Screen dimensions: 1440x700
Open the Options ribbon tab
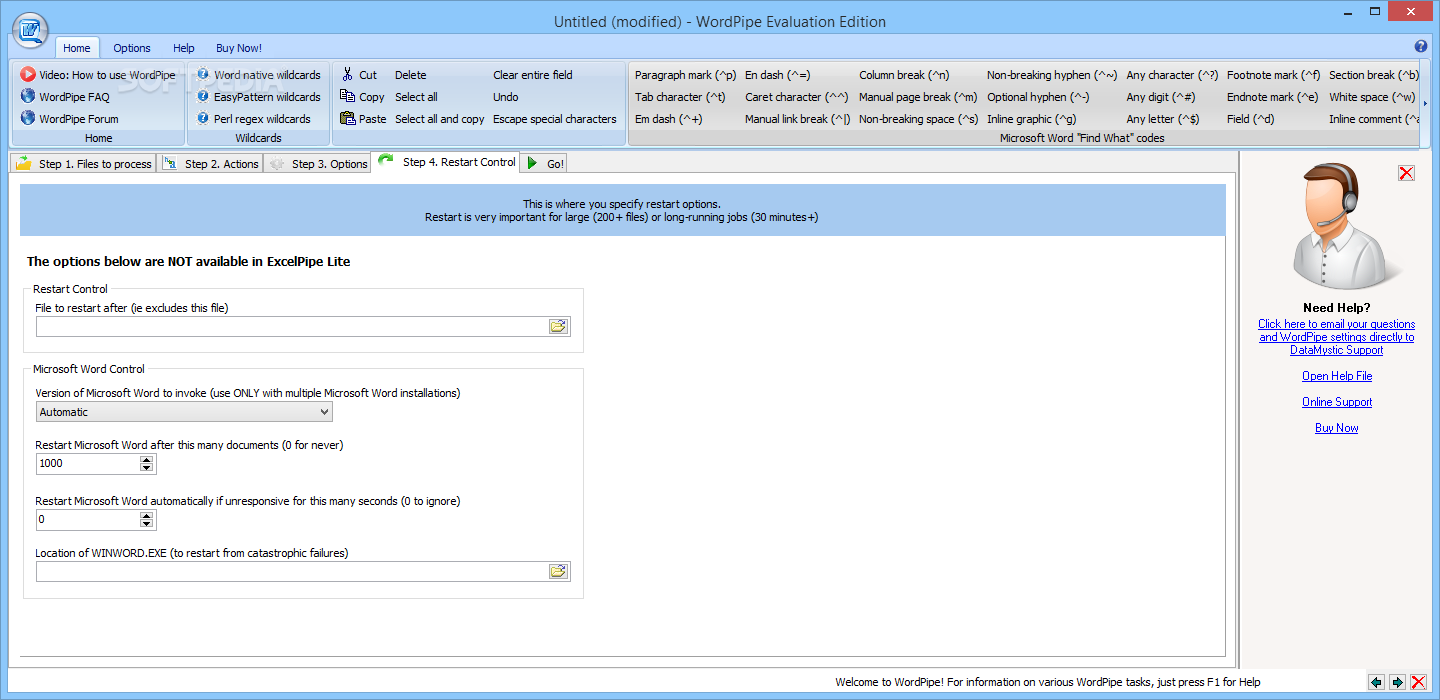[132, 48]
